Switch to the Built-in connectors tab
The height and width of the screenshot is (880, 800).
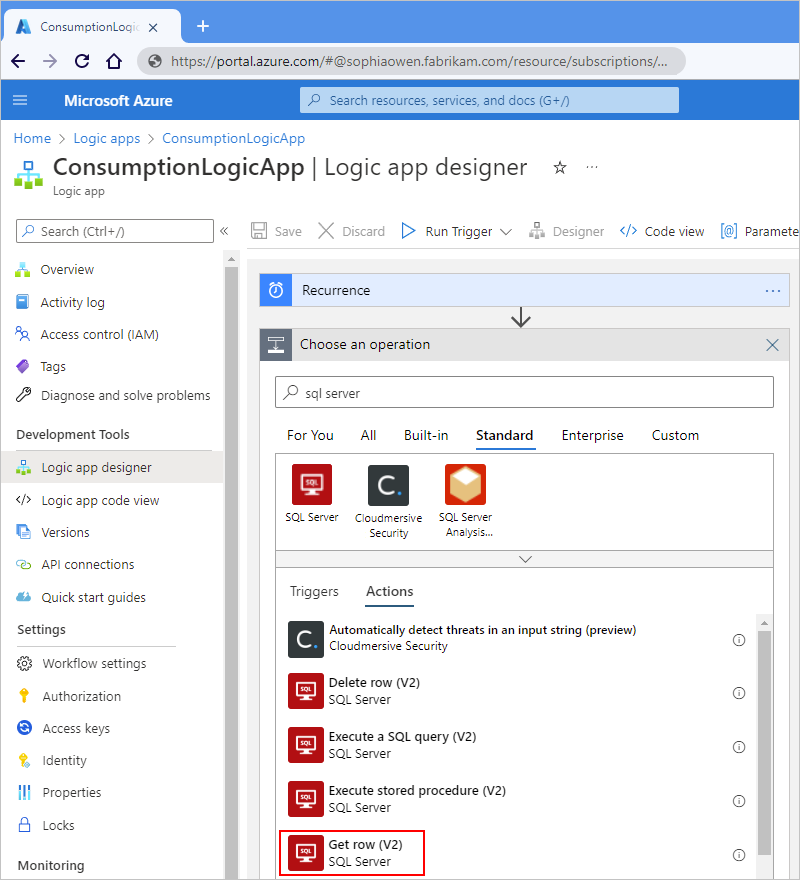point(426,435)
